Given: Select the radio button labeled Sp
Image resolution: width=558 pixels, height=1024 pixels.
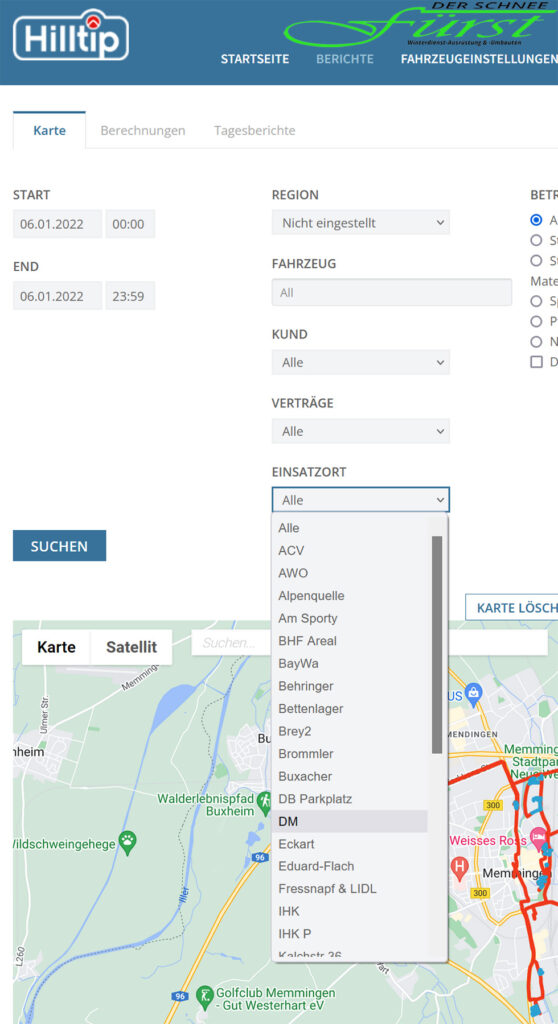Looking at the screenshot, I should [536, 301].
